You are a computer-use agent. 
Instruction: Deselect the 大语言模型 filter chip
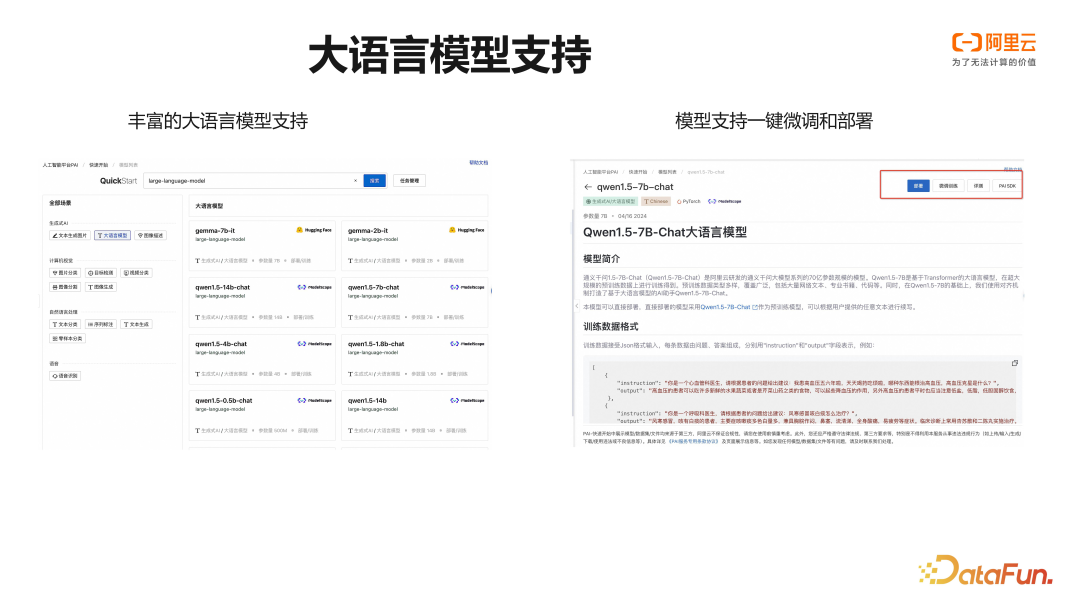[110, 234]
